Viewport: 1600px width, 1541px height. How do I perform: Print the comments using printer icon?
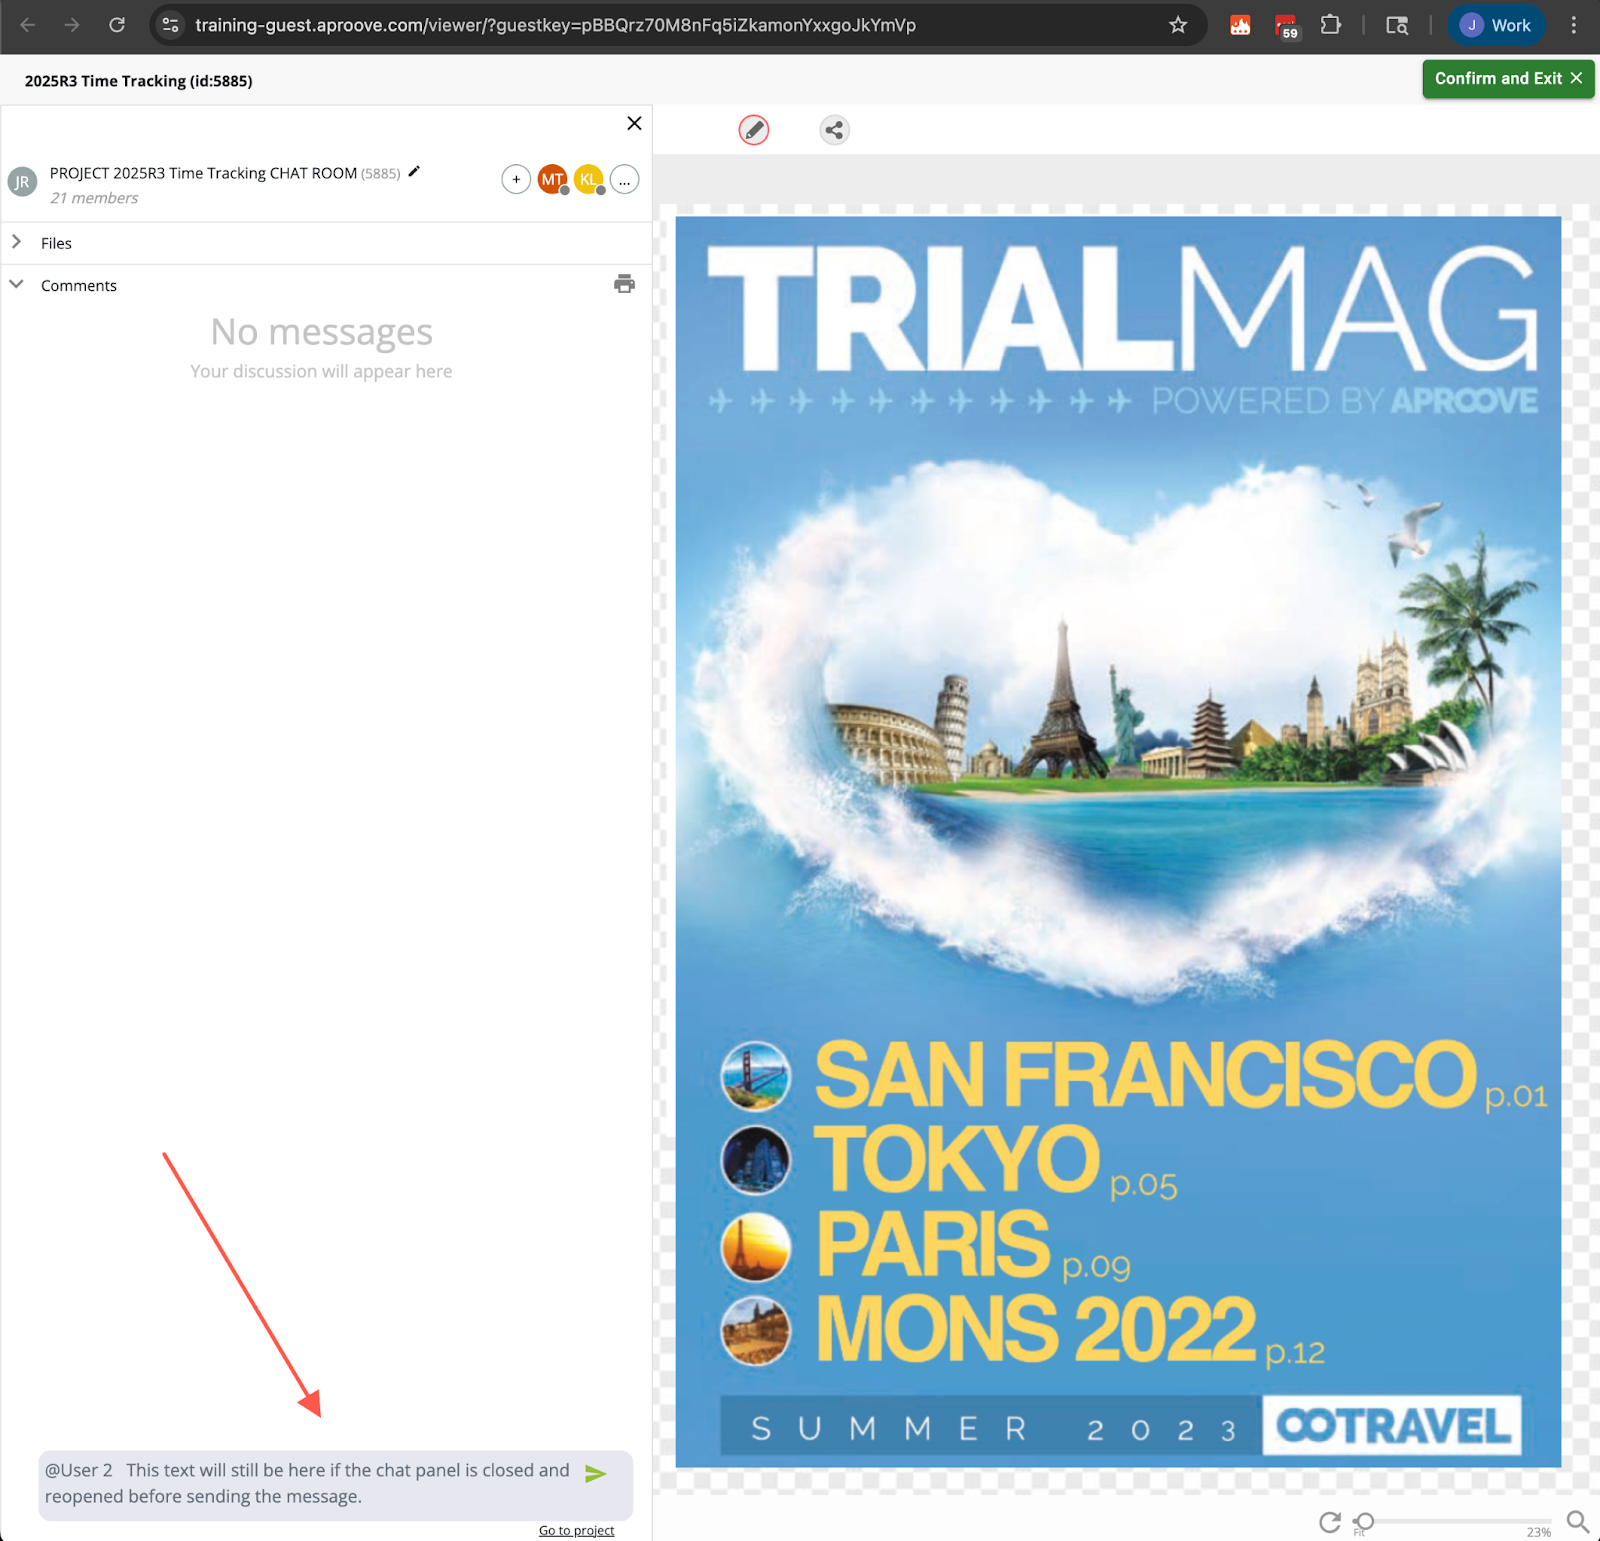click(624, 284)
